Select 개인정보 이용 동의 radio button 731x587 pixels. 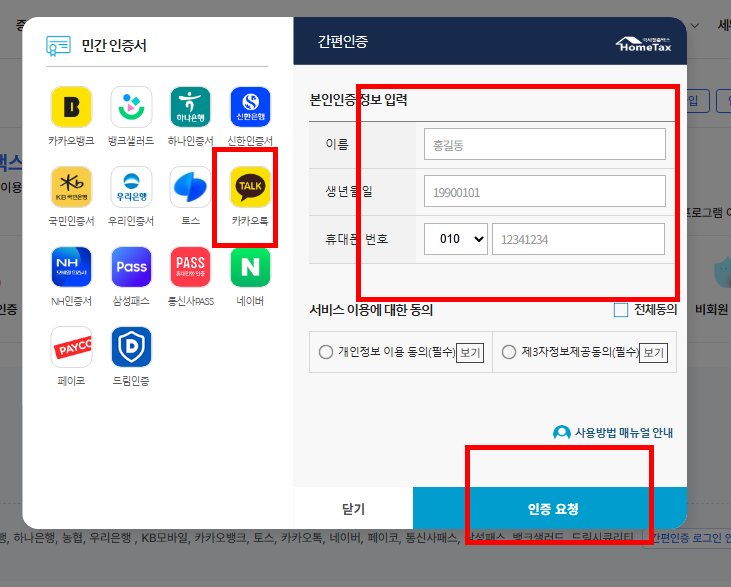pyautogui.click(x=326, y=352)
